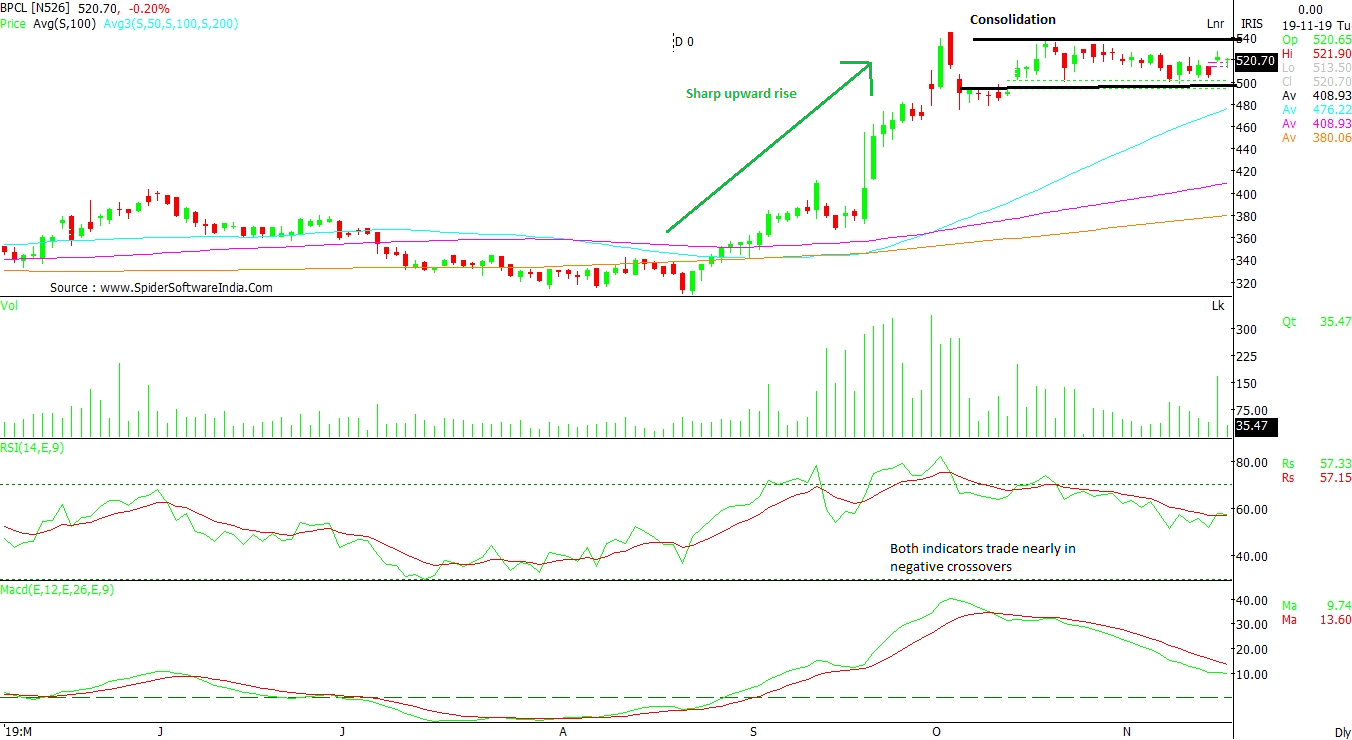
Task: Click the Dly timeframe label
Action: pos(1342,732)
